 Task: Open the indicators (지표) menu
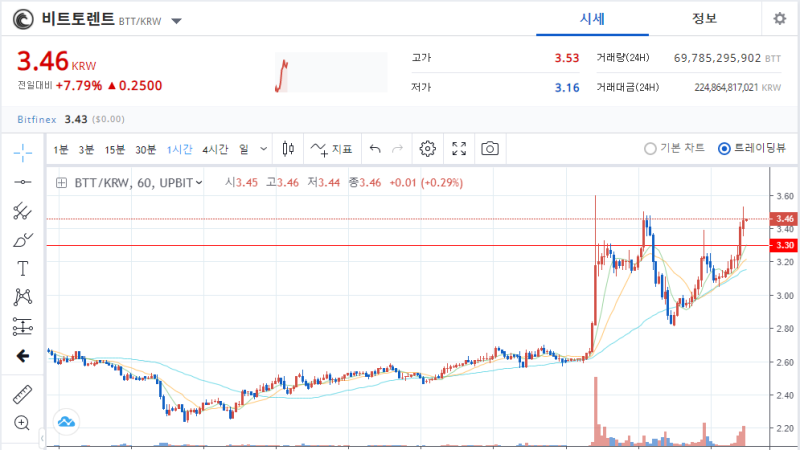(x=331, y=149)
